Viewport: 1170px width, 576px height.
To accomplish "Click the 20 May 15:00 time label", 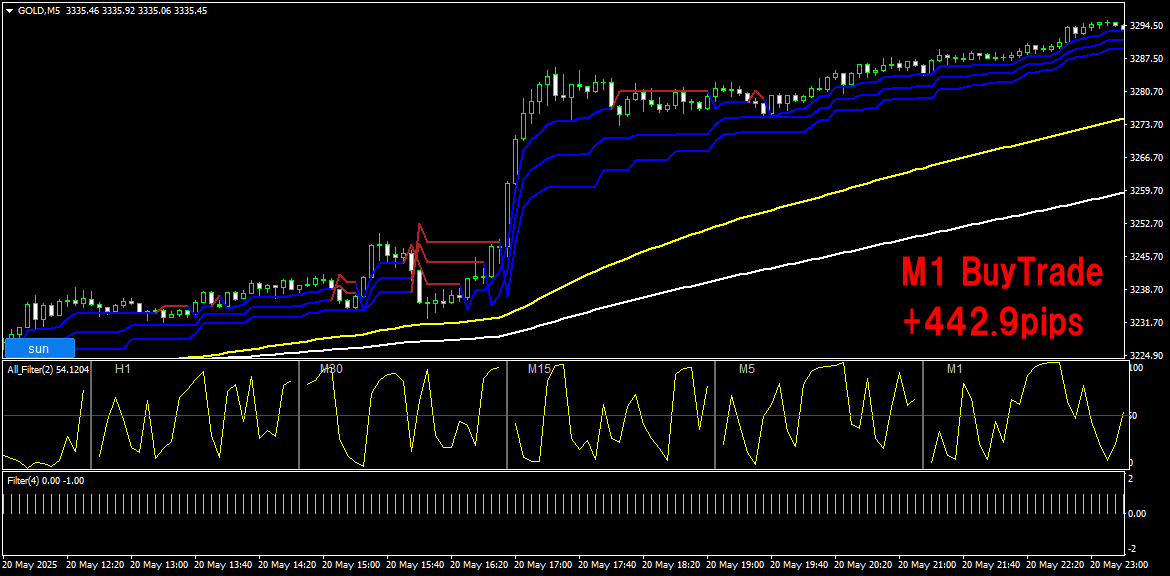I will point(350,565).
